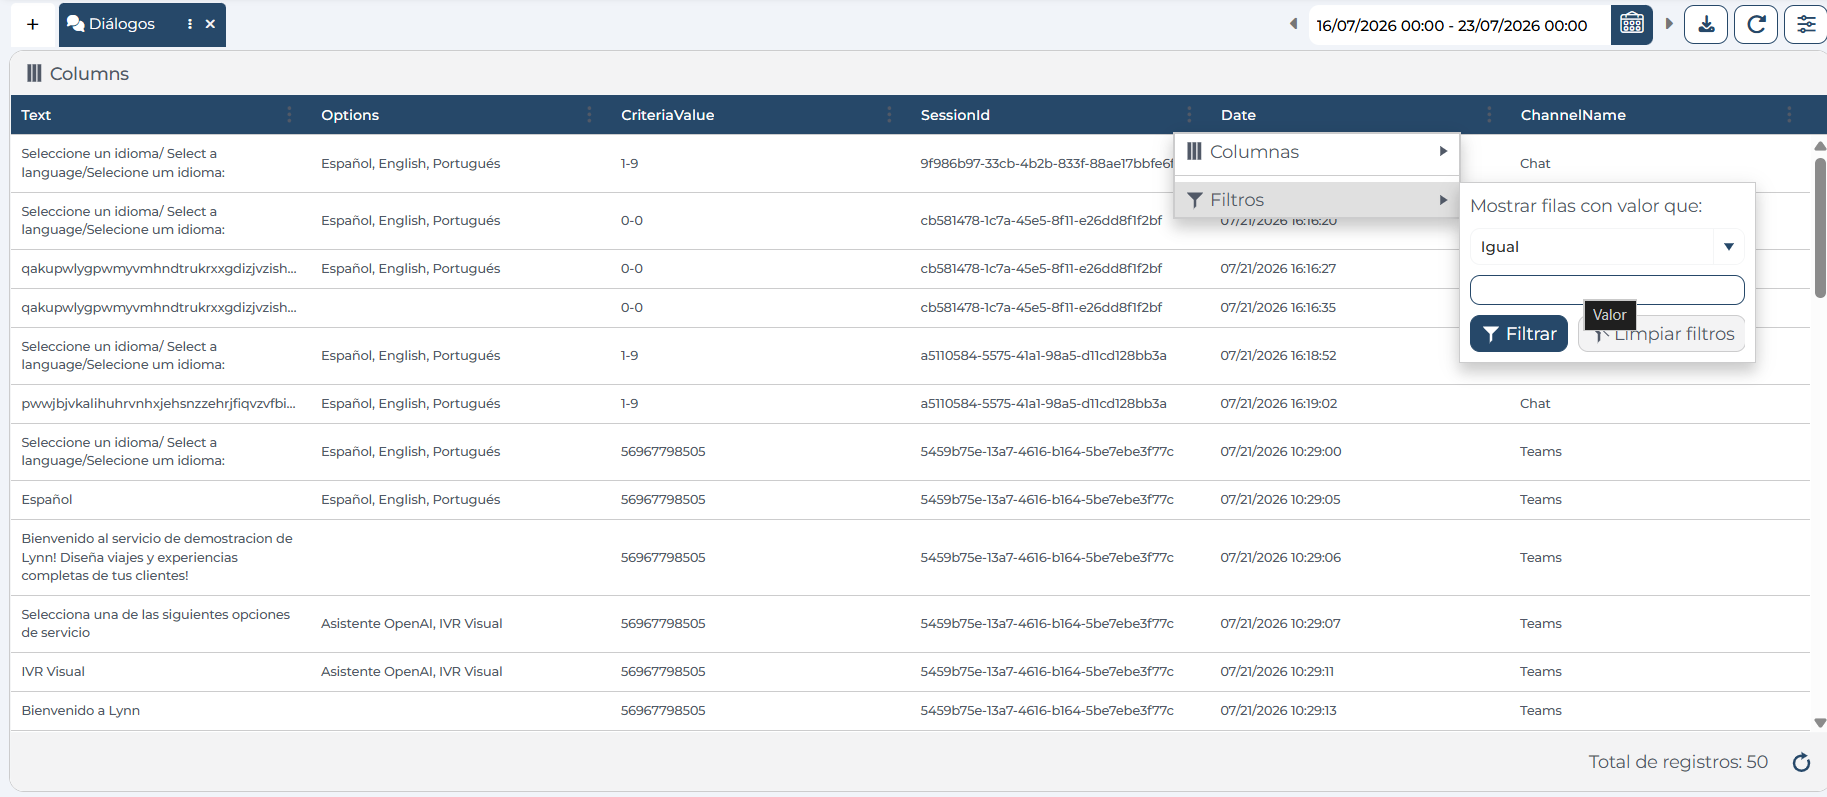The width and height of the screenshot is (1827, 797).
Task: Open the settings sliders icon
Action: pos(1806,24)
